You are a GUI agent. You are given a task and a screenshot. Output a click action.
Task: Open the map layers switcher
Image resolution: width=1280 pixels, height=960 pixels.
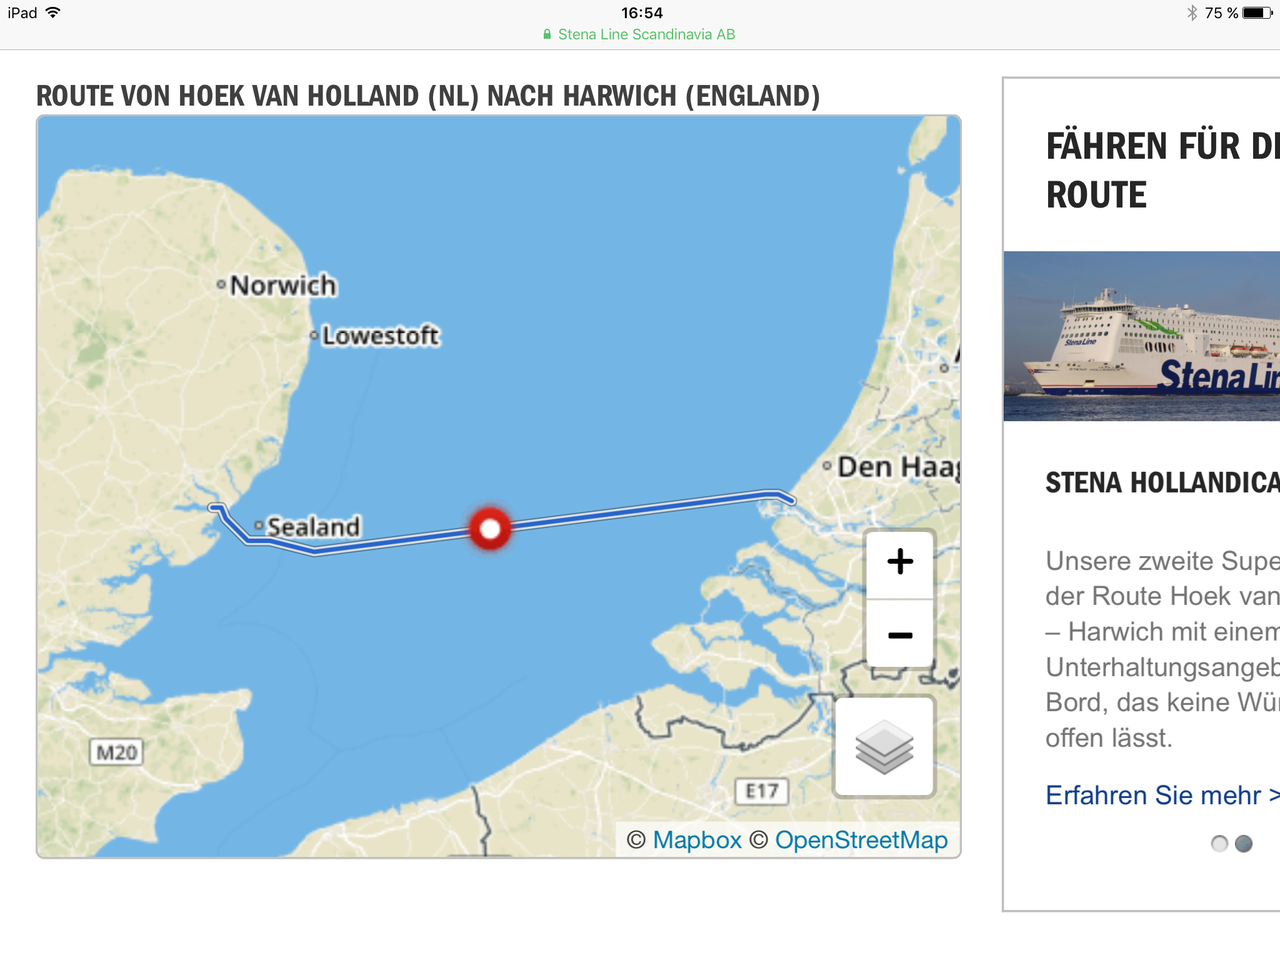click(884, 747)
